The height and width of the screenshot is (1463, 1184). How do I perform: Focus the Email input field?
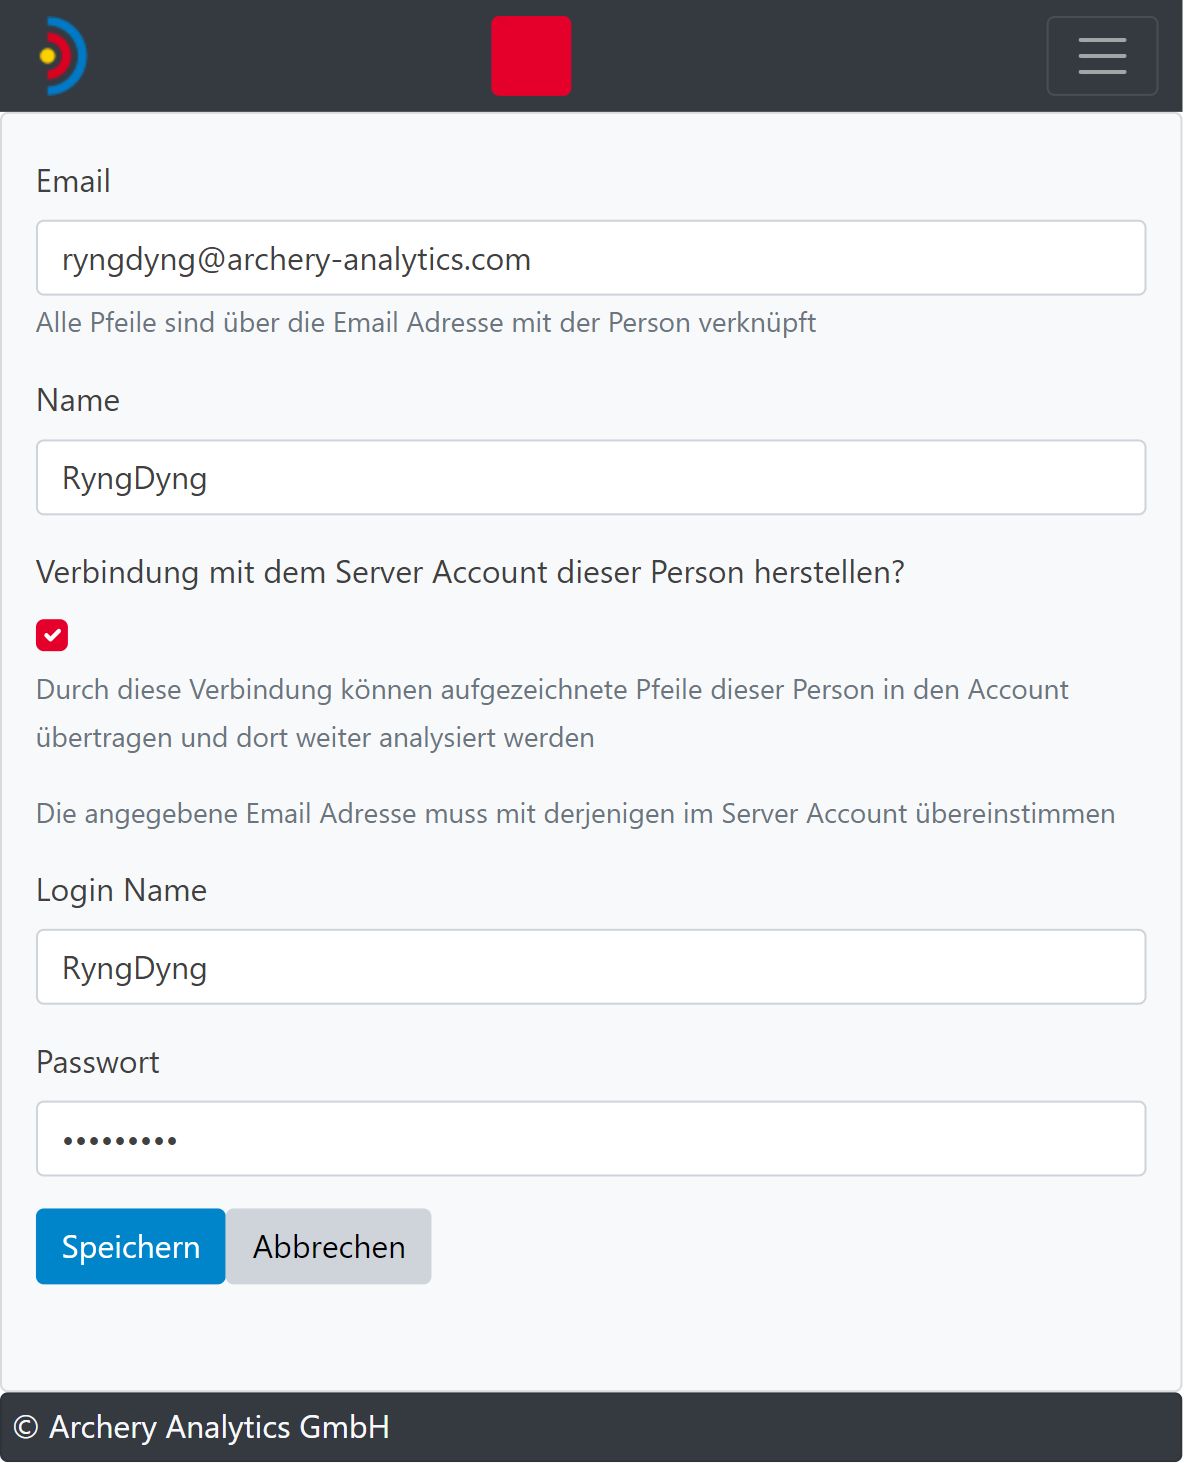coord(590,259)
